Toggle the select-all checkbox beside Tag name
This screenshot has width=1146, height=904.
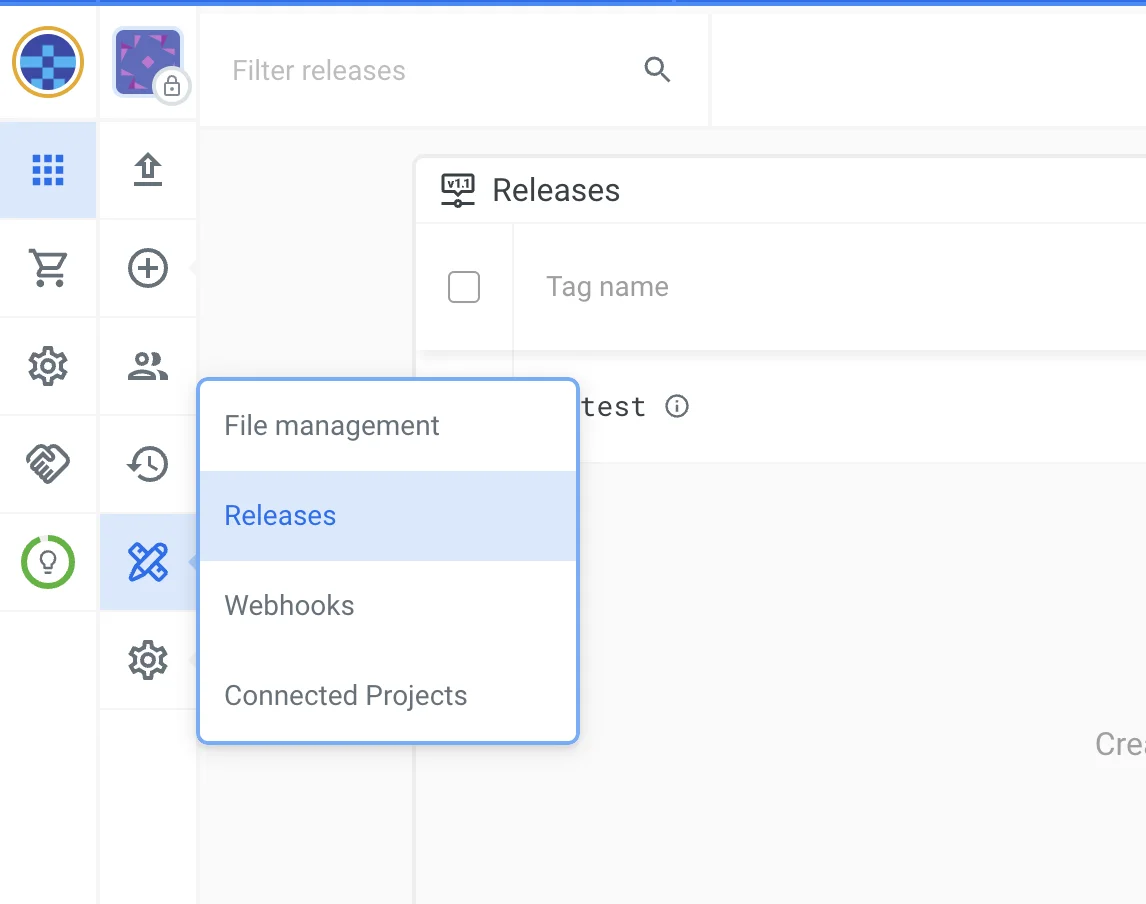pyautogui.click(x=464, y=287)
